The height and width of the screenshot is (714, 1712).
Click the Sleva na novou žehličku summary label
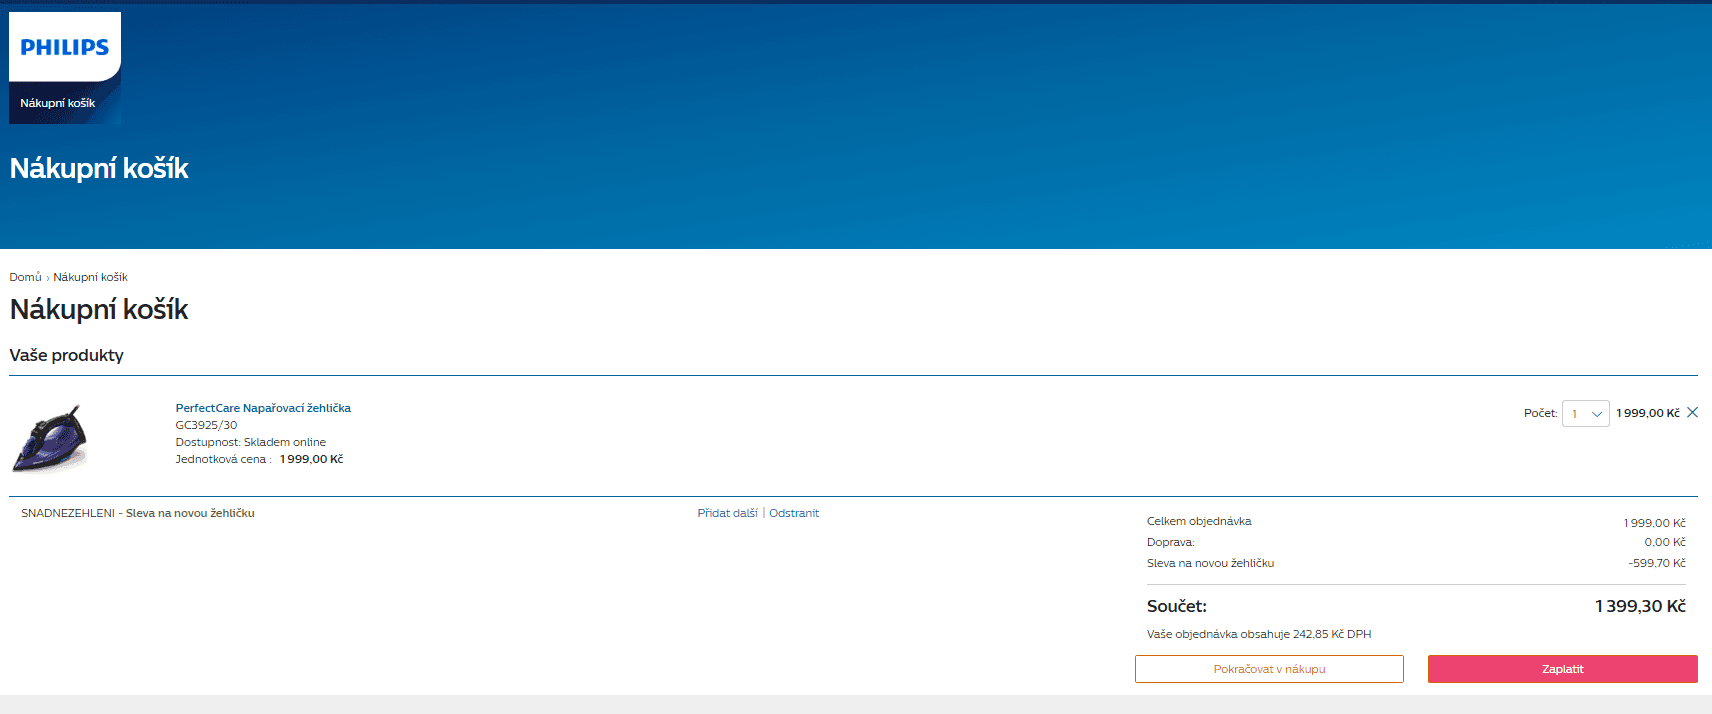(1210, 563)
